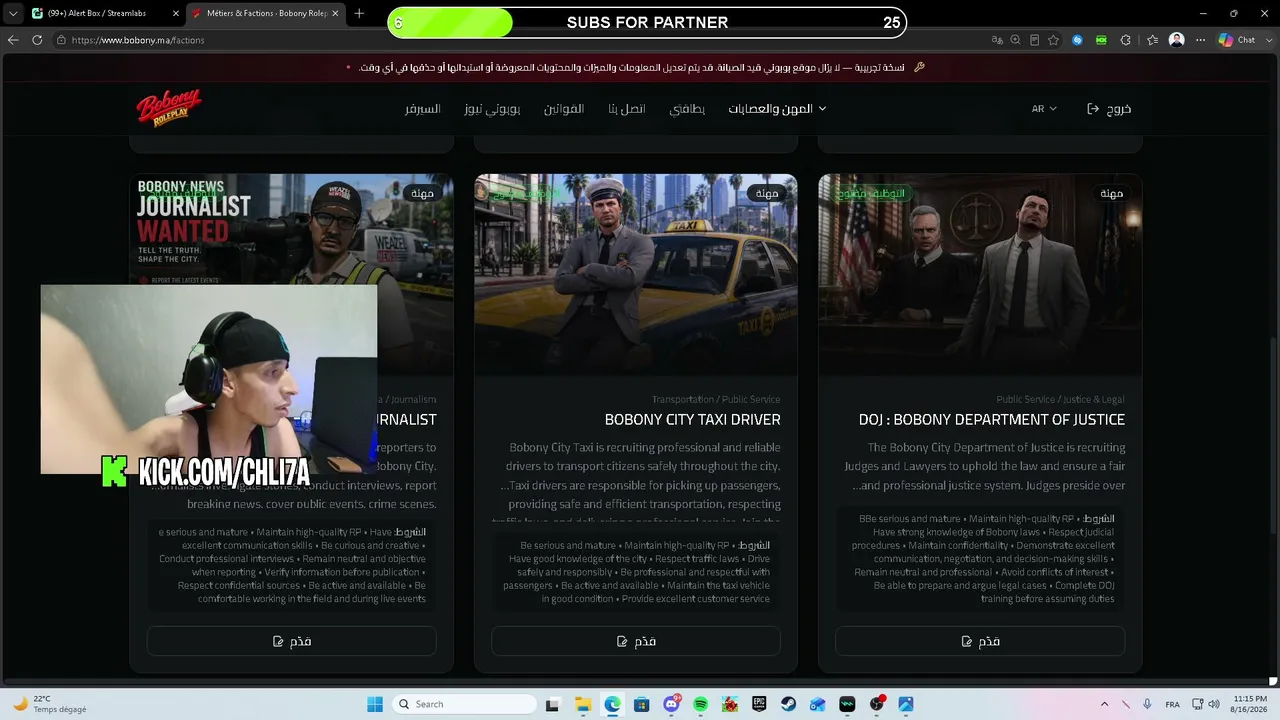Image resolution: width=1280 pixels, height=720 pixels.
Task: Expand the AR language dropdown
Action: coord(1044,109)
